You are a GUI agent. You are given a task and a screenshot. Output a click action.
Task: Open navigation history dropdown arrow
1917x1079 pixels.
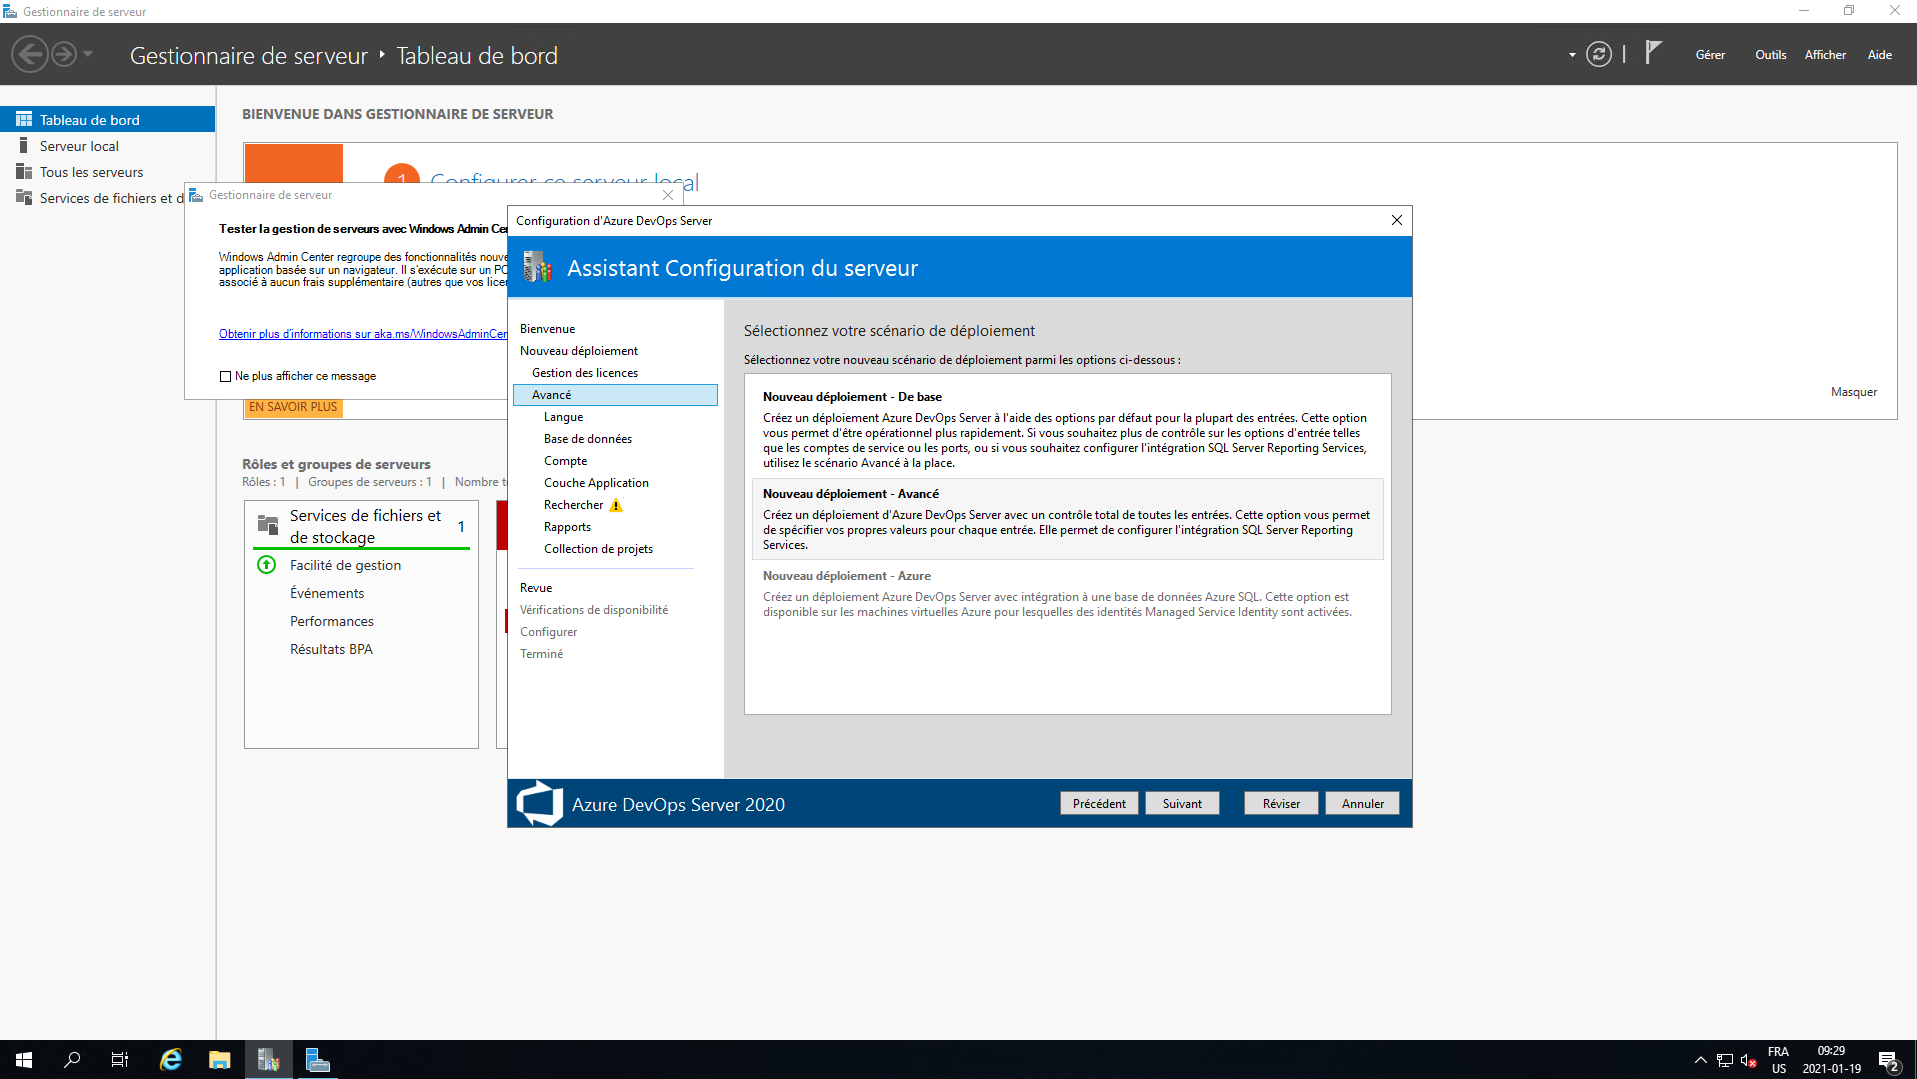88,54
